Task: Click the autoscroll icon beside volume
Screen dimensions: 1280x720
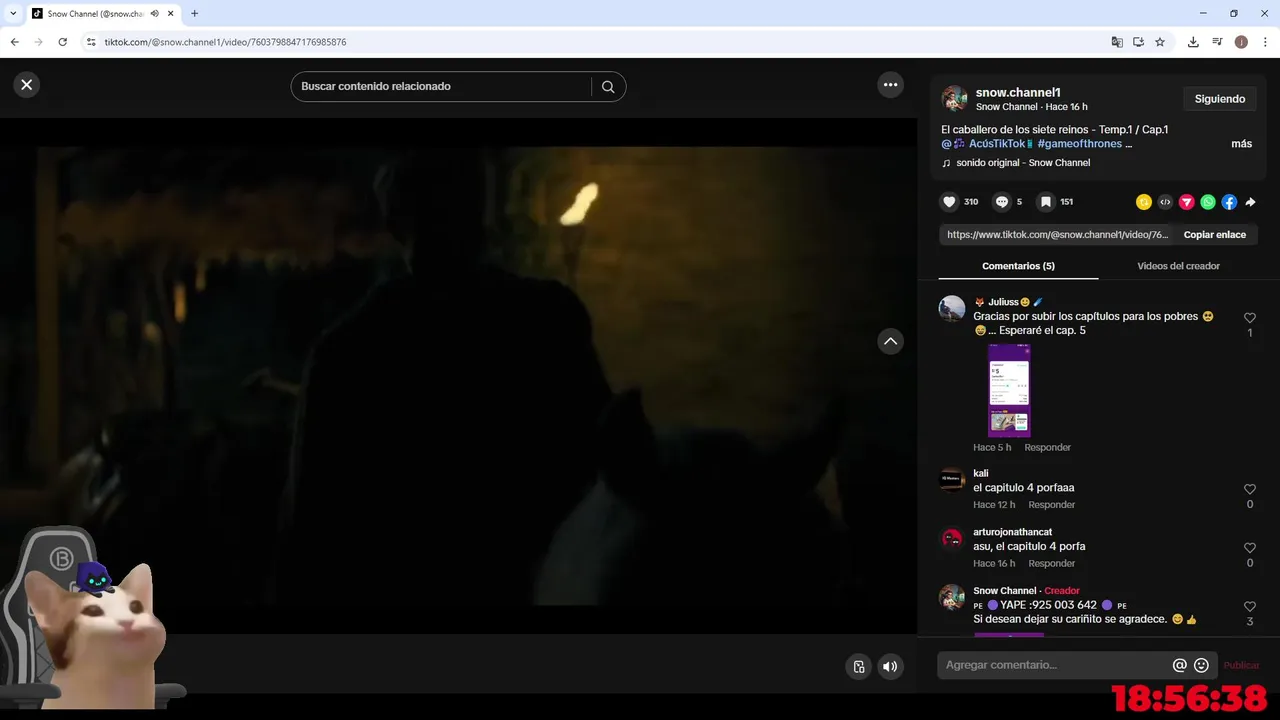Action: point(858,667)
